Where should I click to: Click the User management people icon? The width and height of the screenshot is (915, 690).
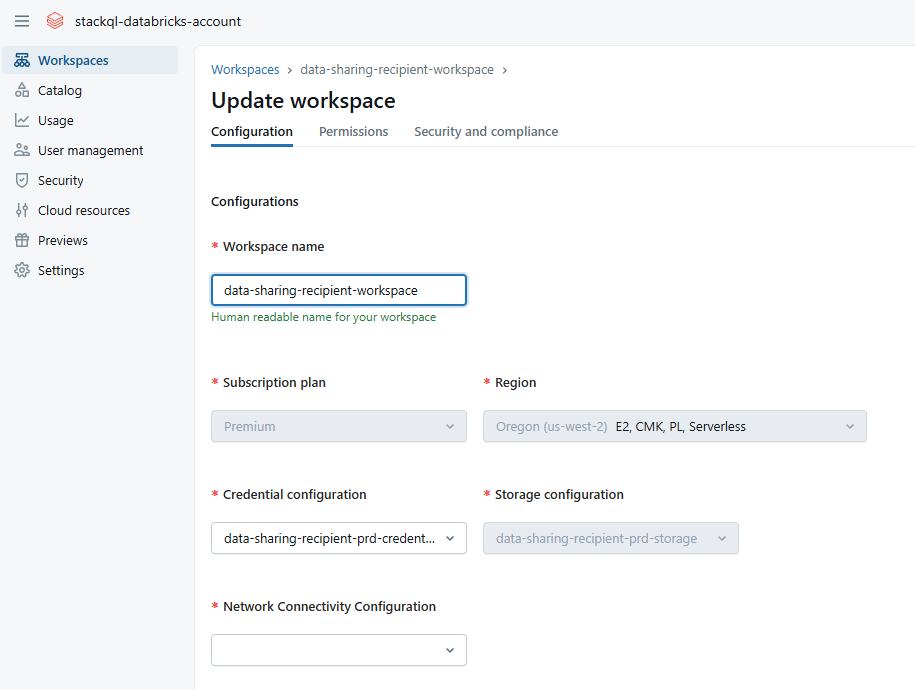[21, 151]
